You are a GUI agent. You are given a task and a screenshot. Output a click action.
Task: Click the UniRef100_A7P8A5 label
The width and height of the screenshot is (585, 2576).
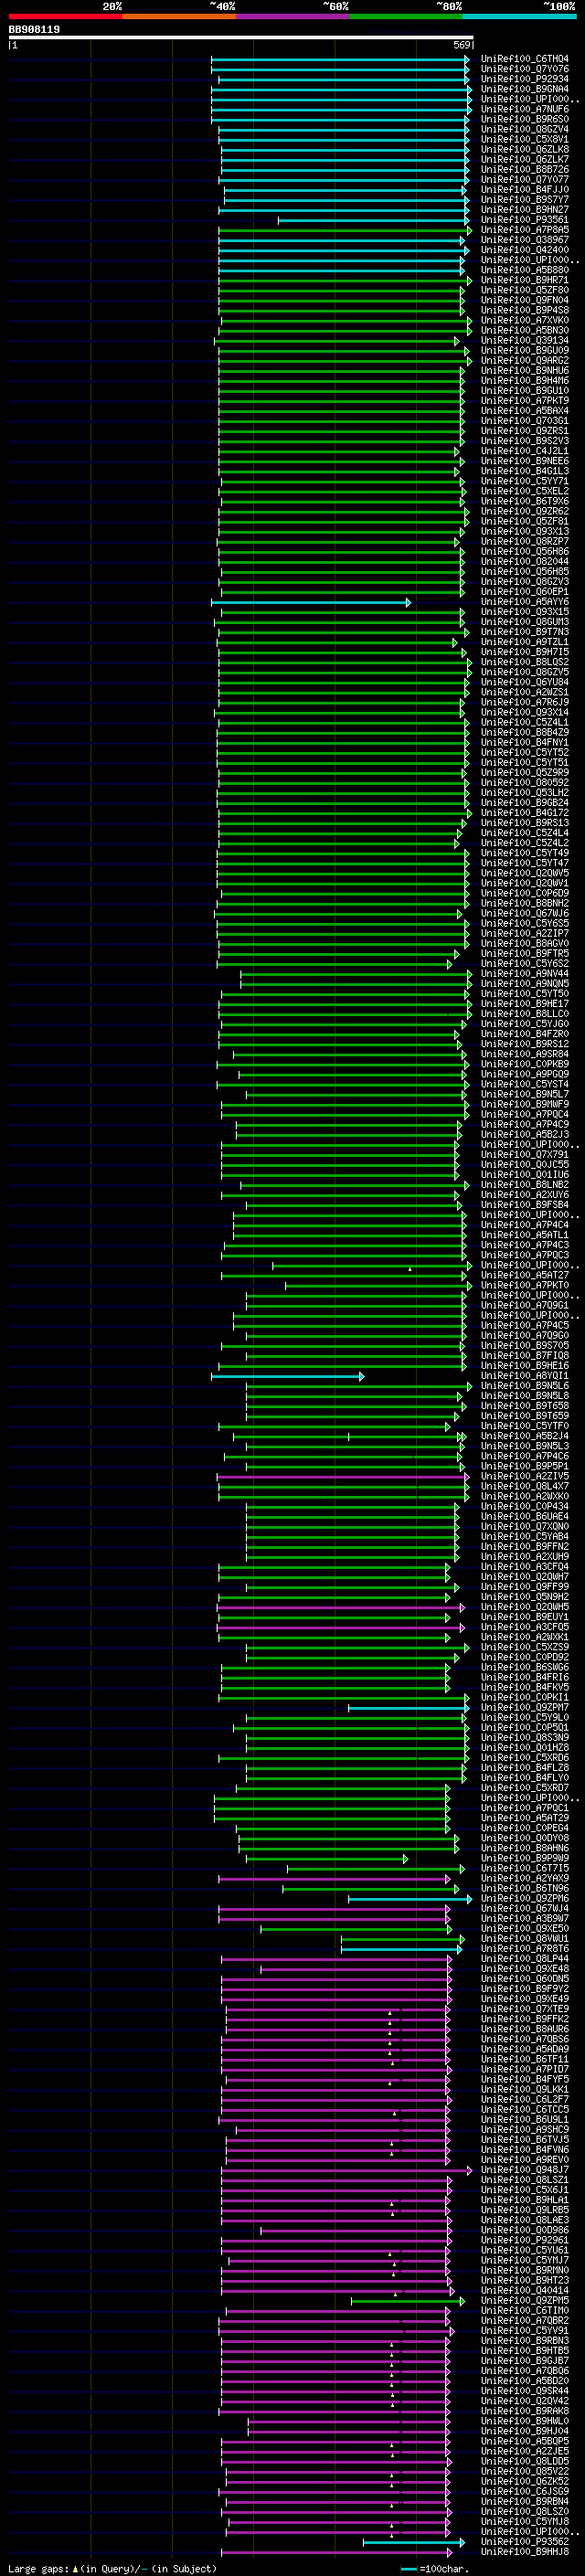525,230
